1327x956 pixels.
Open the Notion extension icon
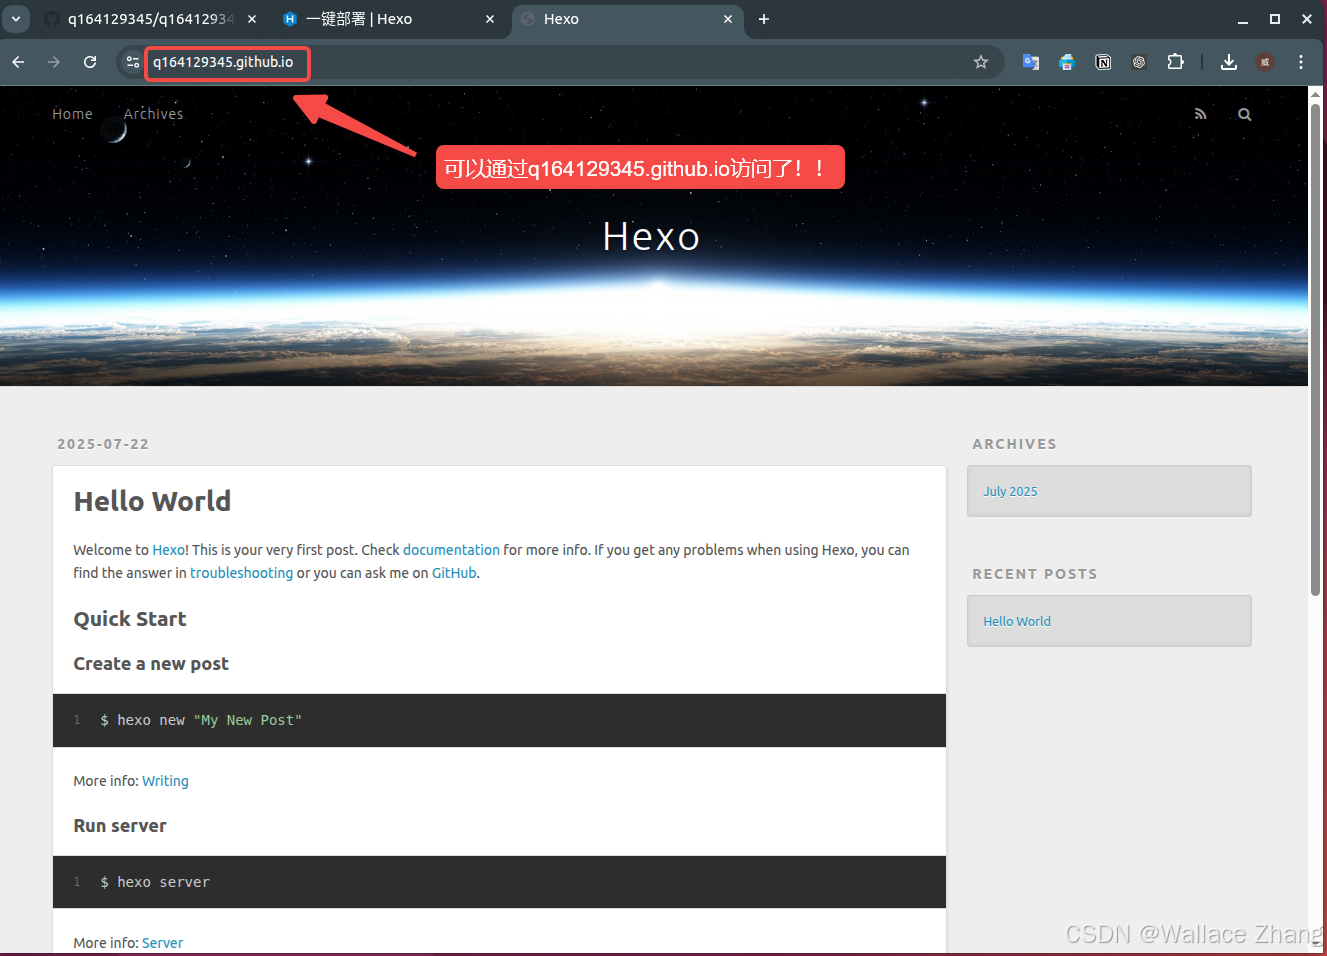click(x=1103, y=62)
